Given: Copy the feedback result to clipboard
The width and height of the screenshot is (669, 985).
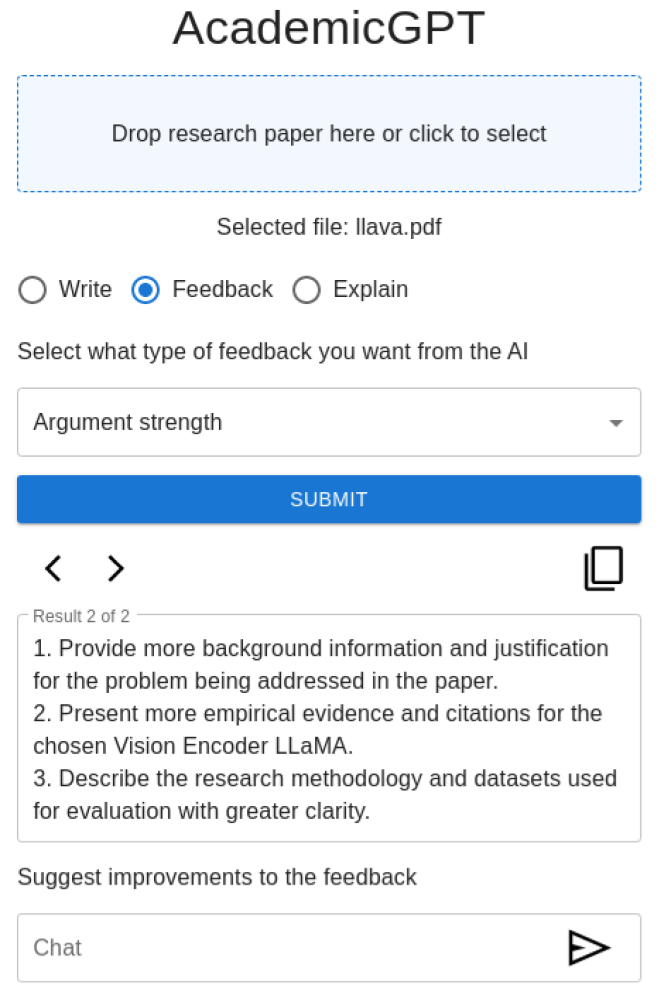Looking at the screenshot, I should (x=603, y=568).
